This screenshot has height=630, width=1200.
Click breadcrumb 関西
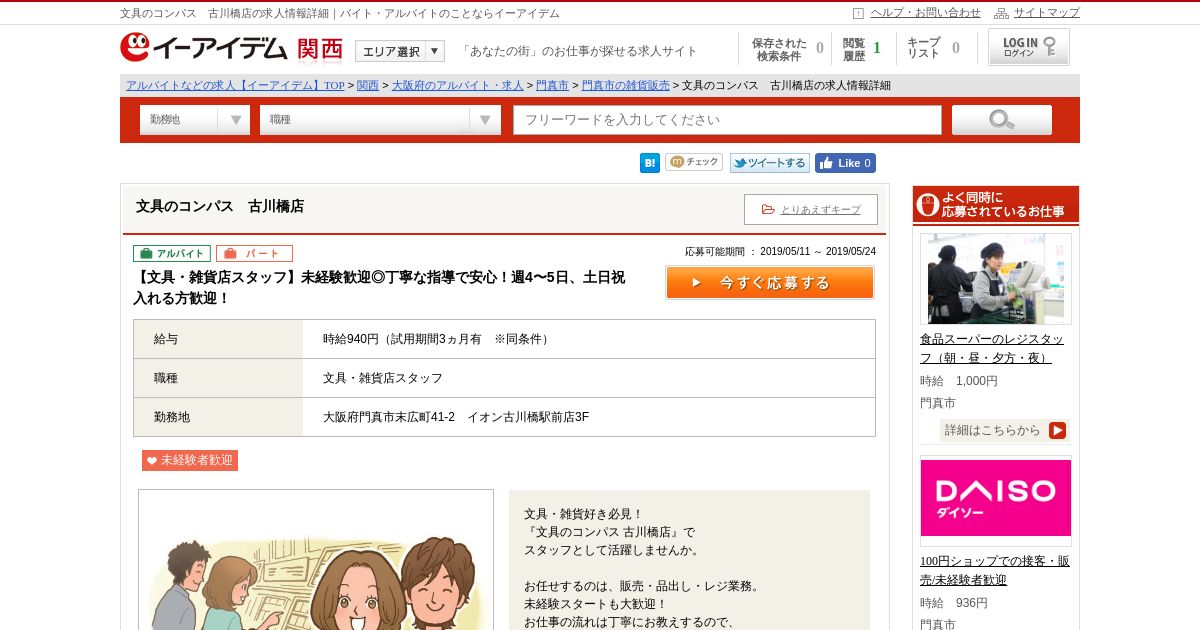point(368,85)
